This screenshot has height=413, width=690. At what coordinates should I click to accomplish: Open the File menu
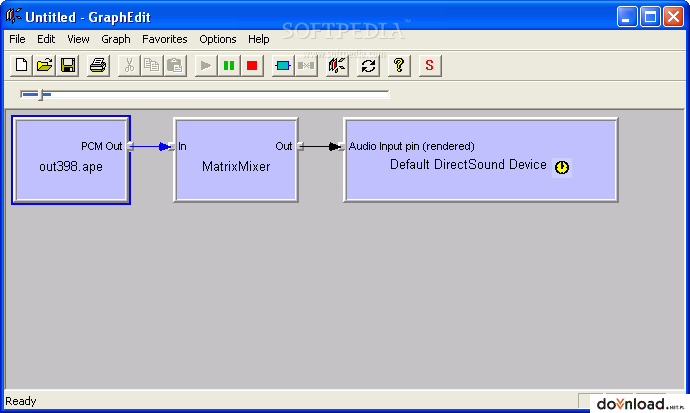[17, 39]
